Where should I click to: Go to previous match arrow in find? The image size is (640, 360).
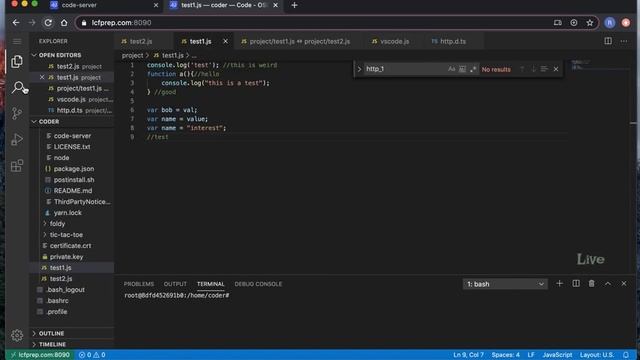pyautogui.click(x=522, y=69)
